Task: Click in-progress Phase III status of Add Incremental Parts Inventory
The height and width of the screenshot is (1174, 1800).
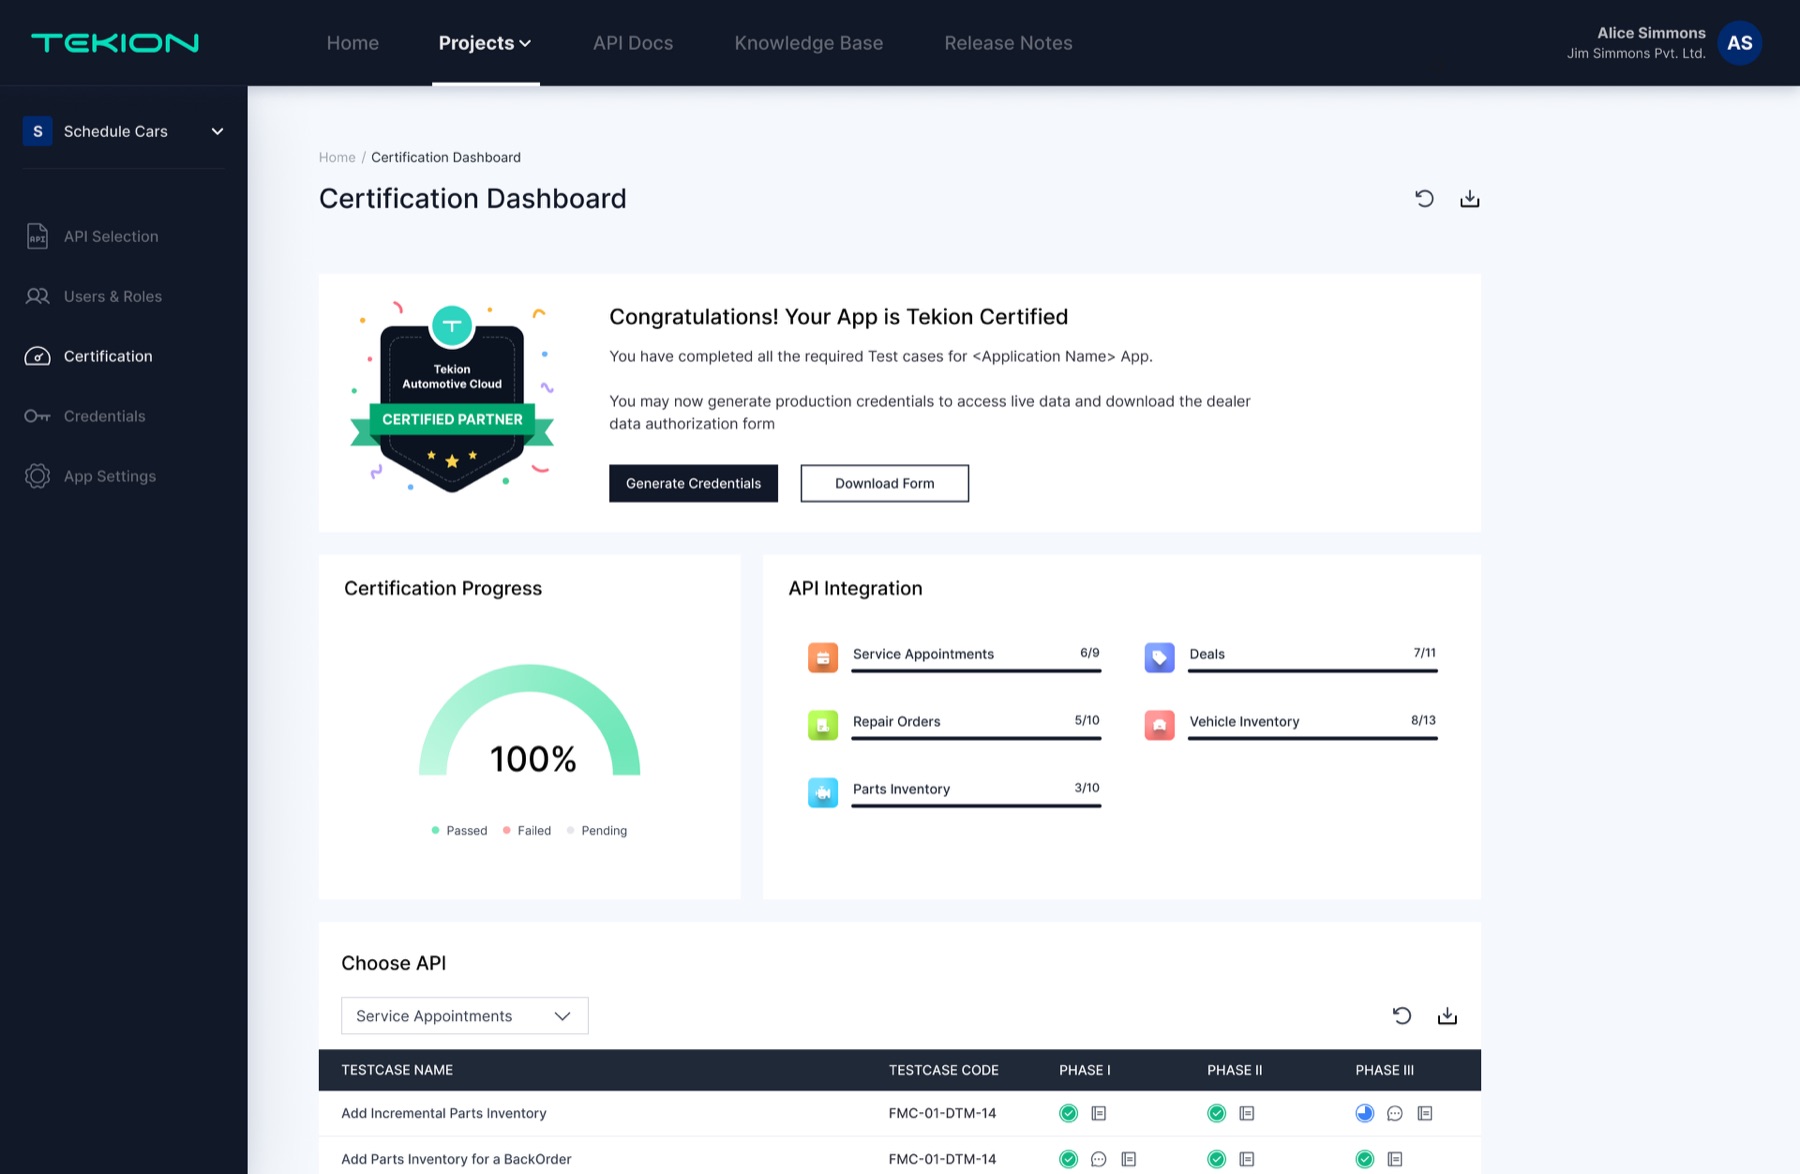Action: [1364, 1113]
